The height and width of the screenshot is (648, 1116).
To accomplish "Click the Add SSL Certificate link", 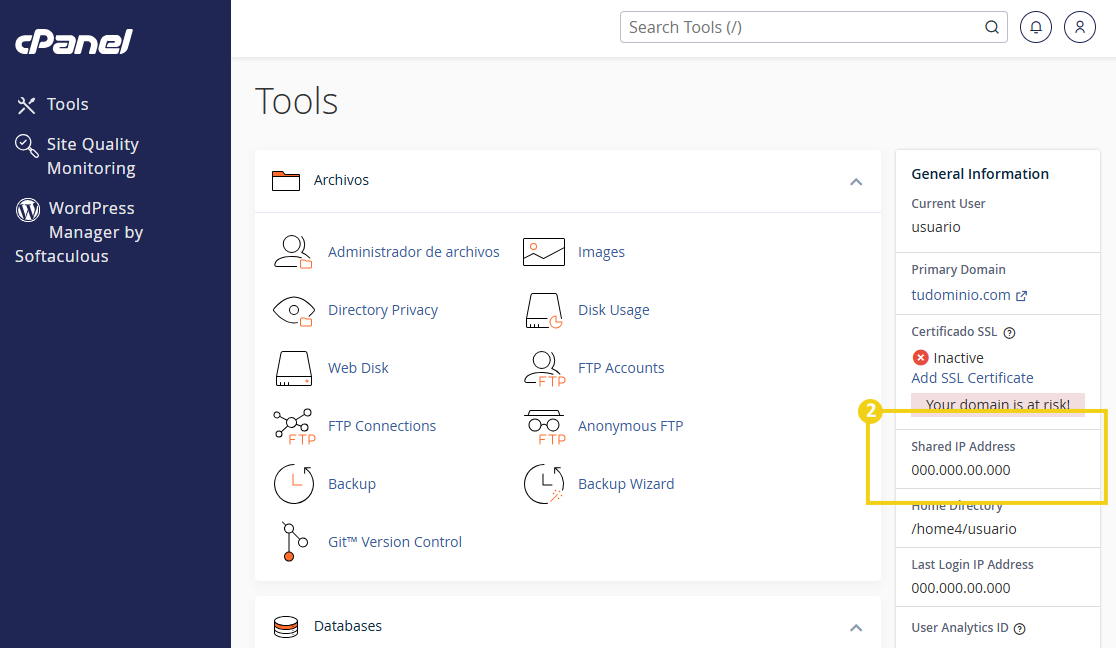I will pos(972,378).
